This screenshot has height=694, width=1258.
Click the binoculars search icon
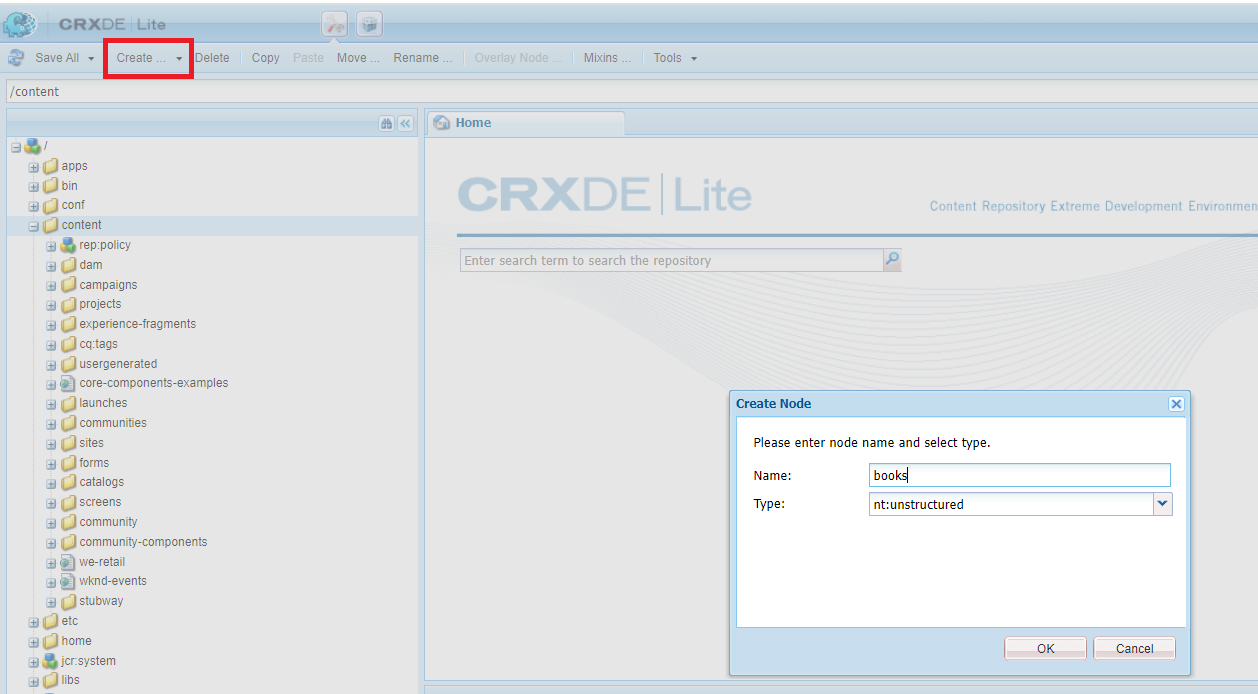(x=386, y=123)
